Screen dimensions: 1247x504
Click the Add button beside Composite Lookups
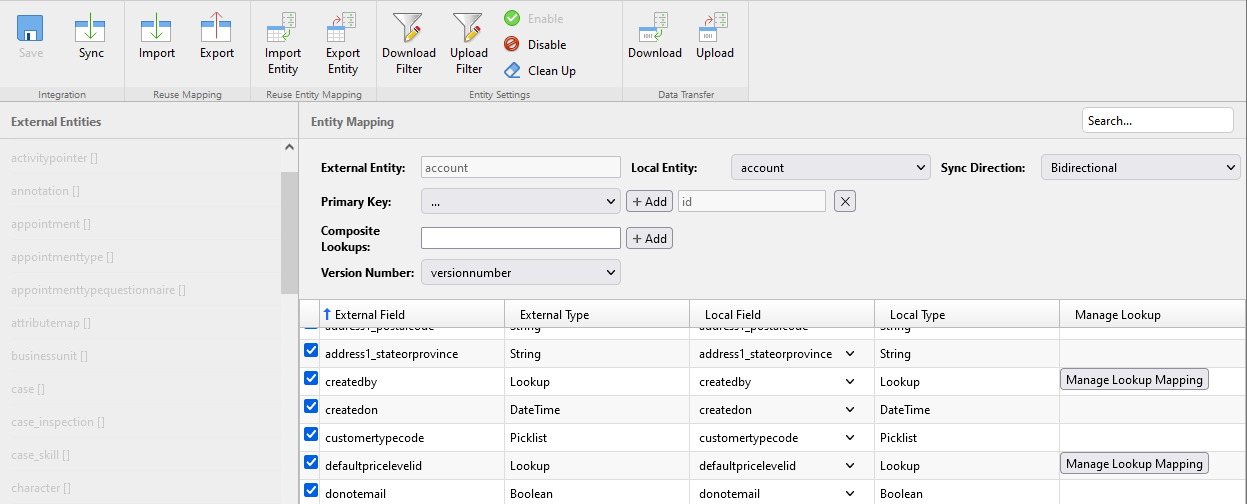coord(649,239)
